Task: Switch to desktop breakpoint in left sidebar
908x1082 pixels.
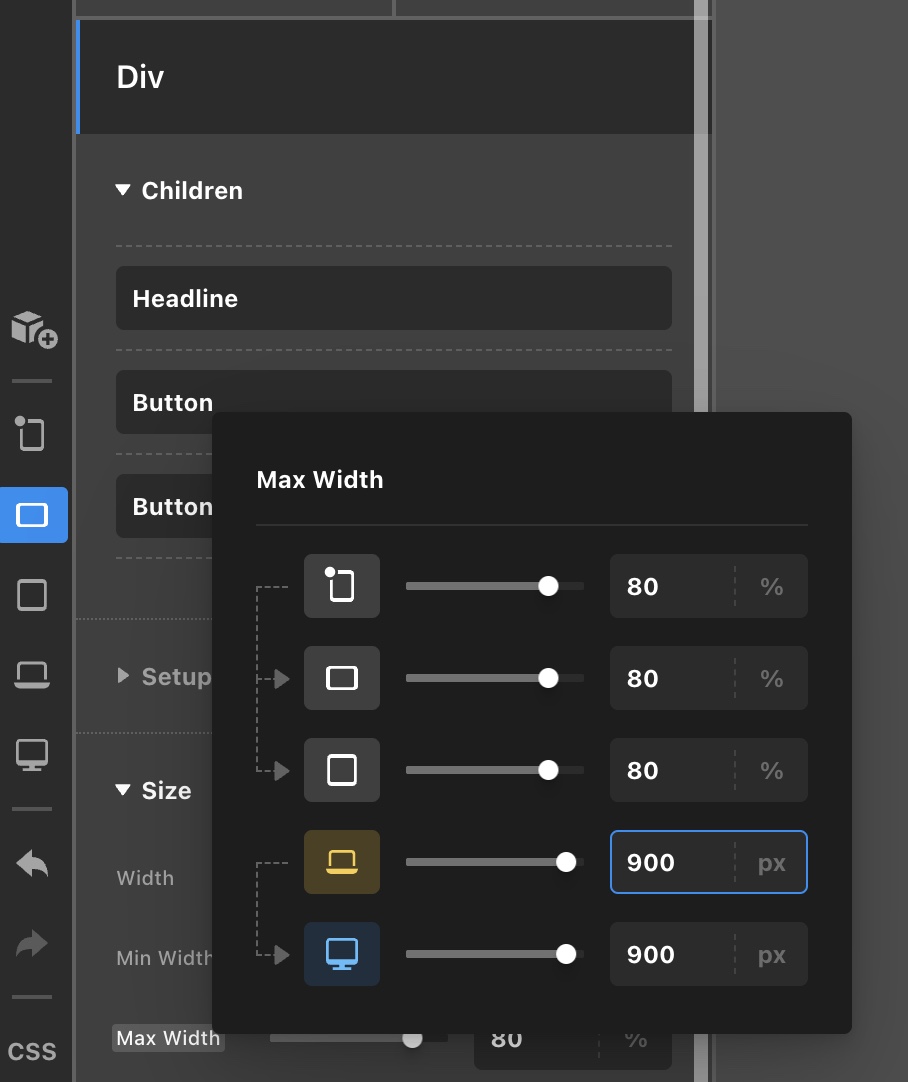Action: (x=33, y=755)
